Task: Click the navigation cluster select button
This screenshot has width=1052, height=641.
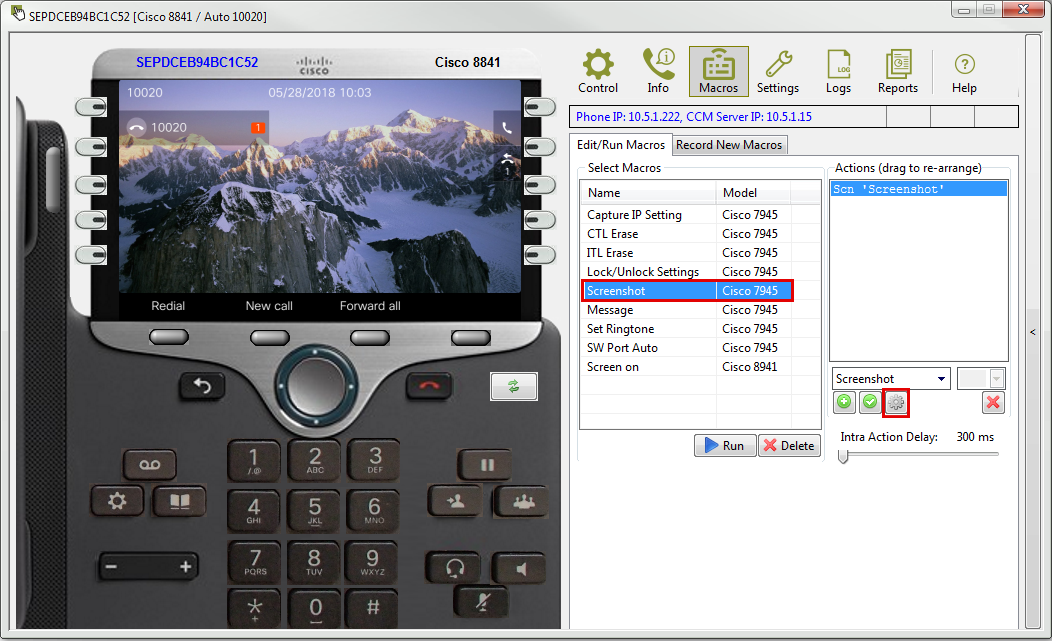Action: coord(315,387)
